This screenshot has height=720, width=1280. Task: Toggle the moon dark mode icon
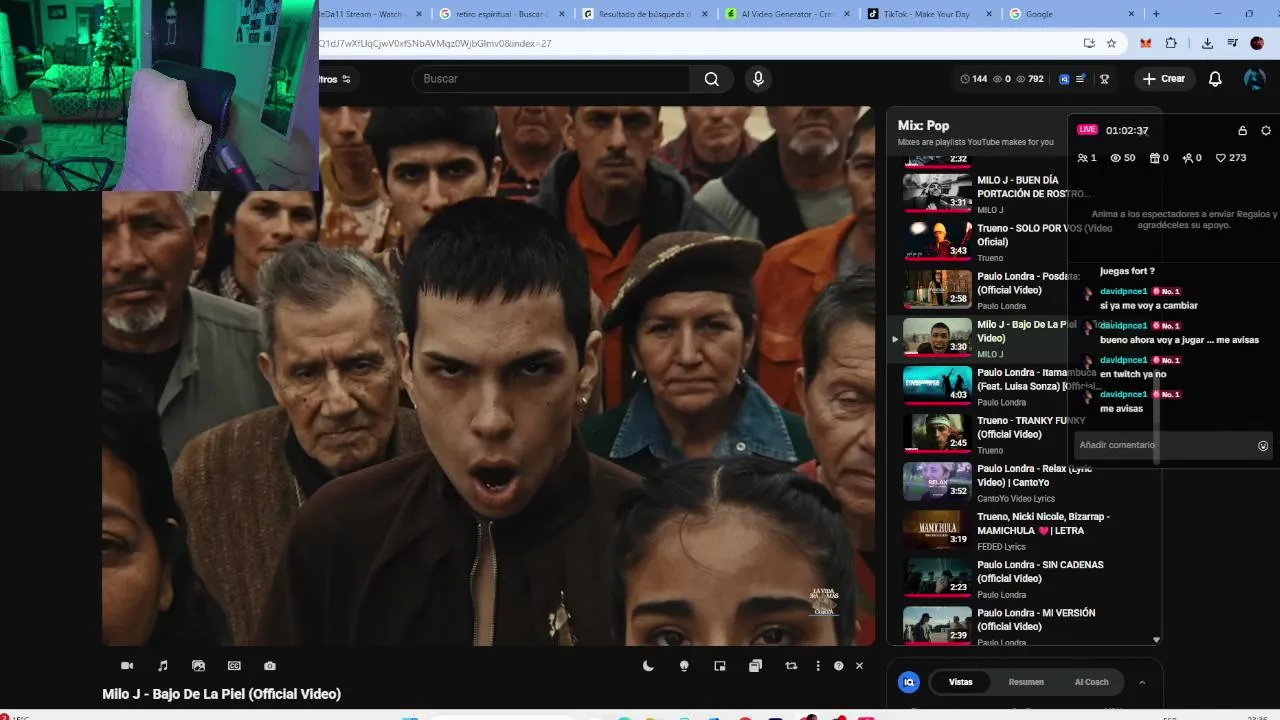648,666
